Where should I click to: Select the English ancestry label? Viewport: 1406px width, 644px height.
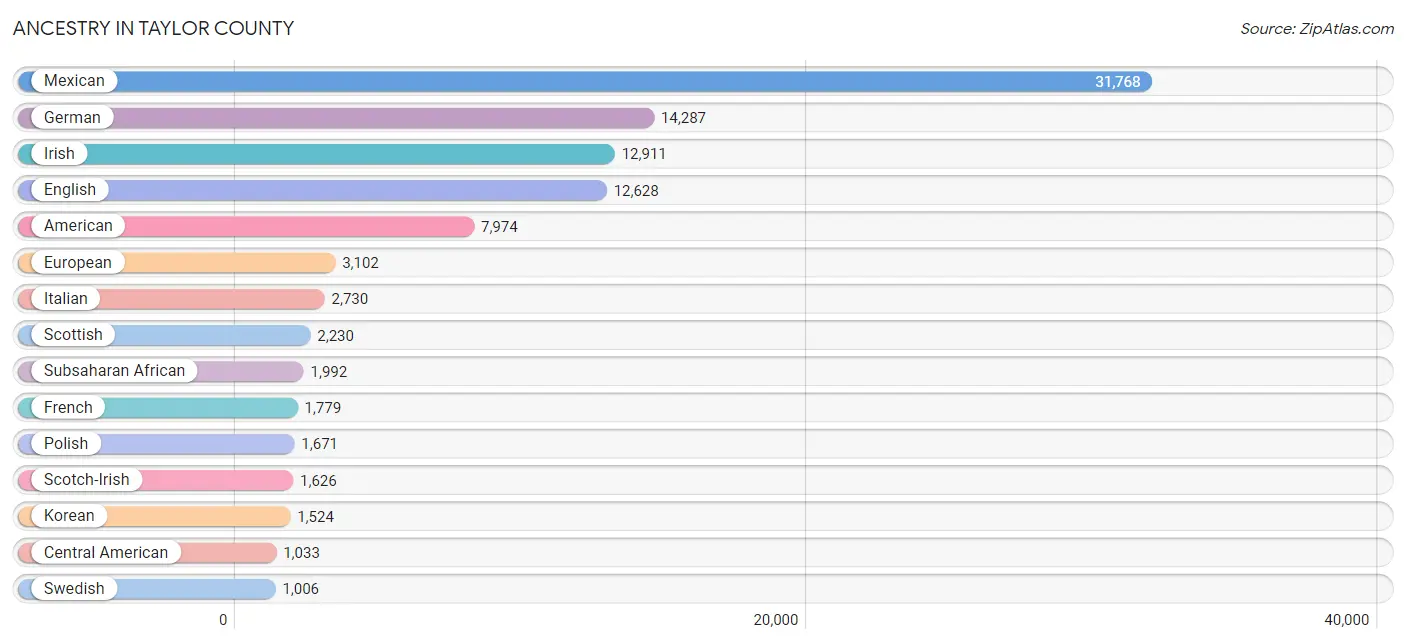[x=70, y=189]
